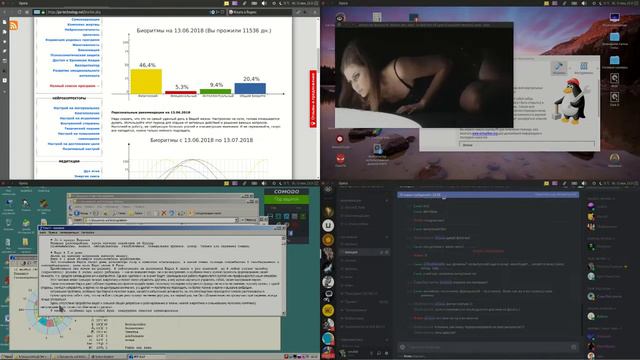
Task: Open user settings gear in Discord user panel
Action: pyautogui.click(x=387, y=353)
